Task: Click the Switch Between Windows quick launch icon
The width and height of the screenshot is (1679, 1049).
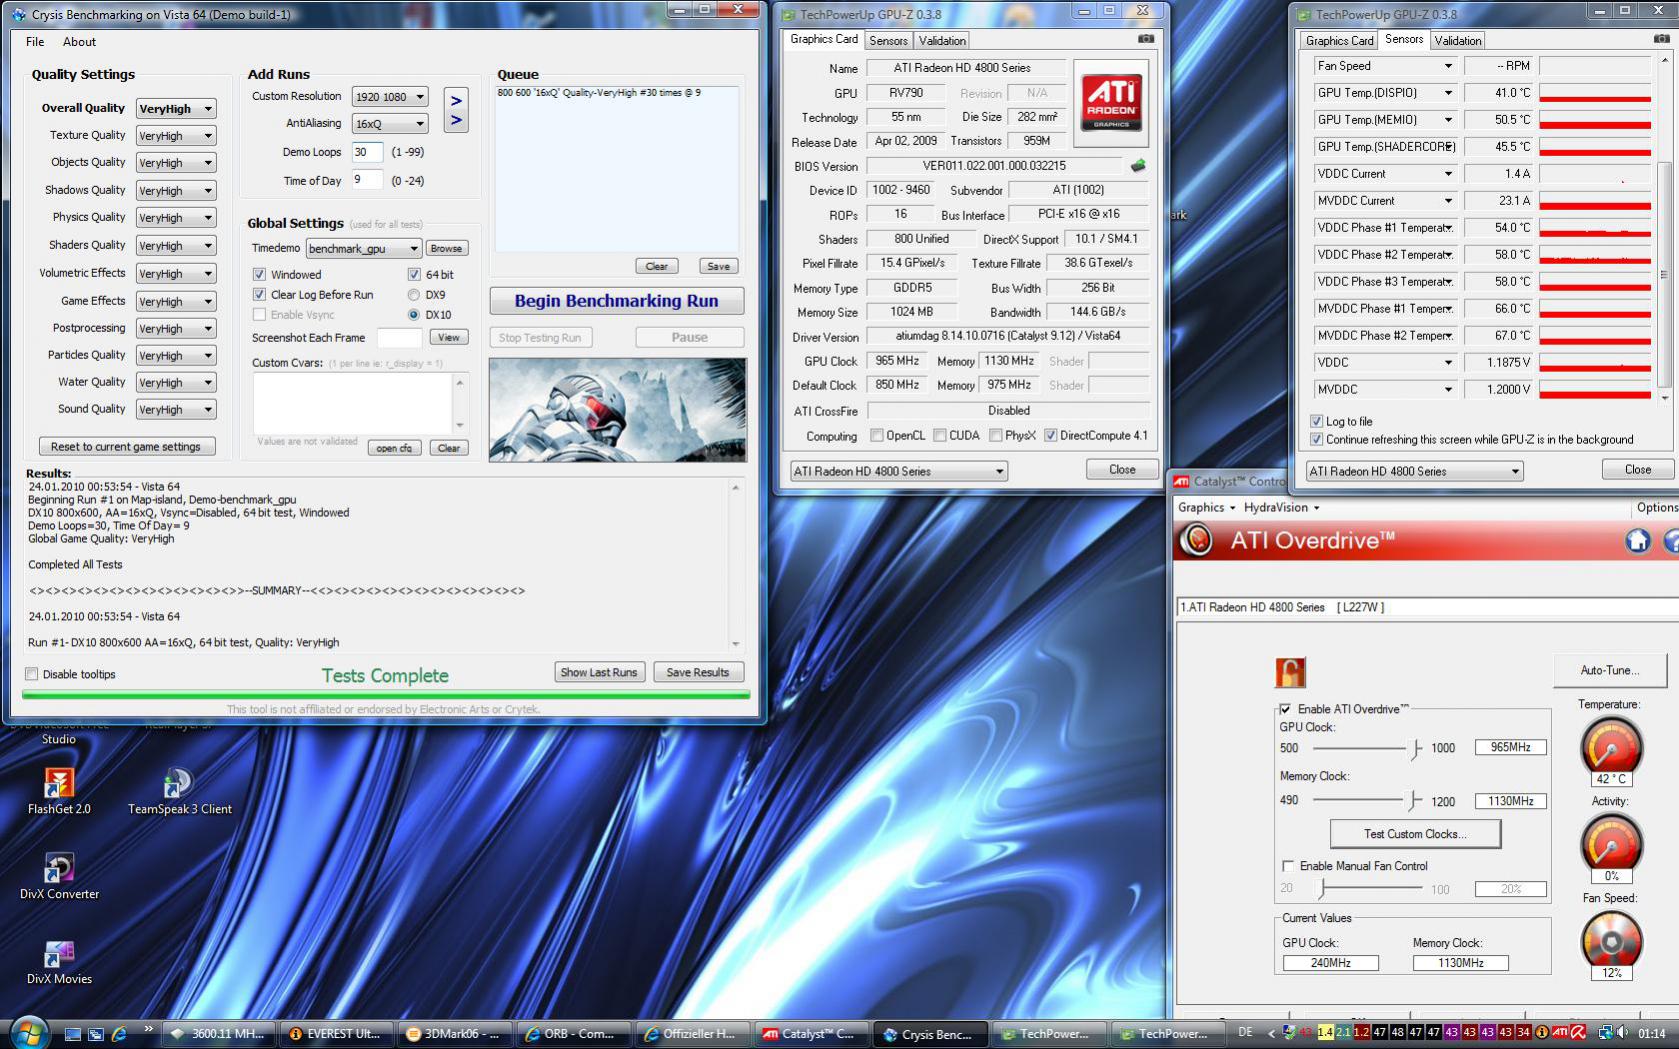Action: (96, 1034)
